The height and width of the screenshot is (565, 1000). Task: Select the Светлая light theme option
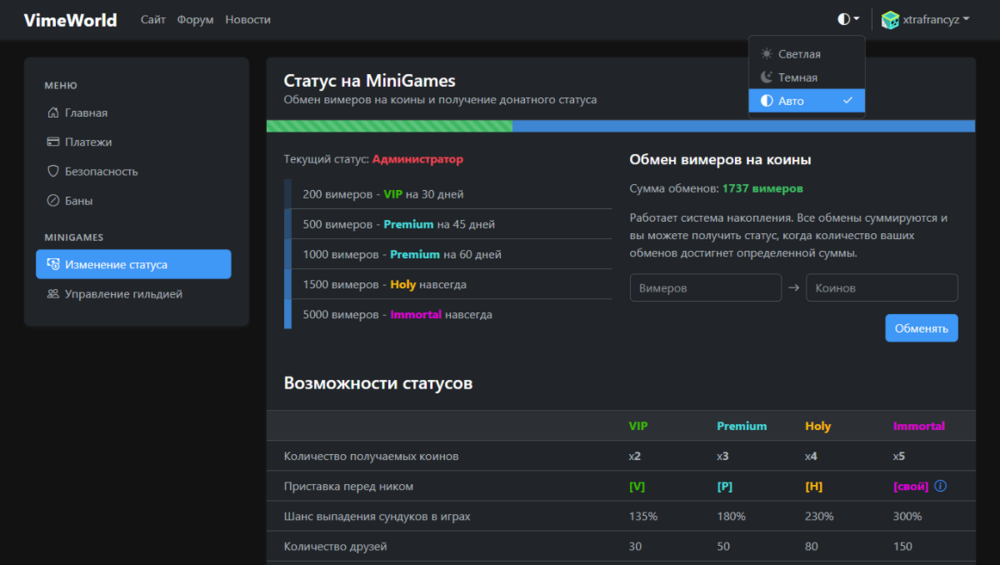798,54
